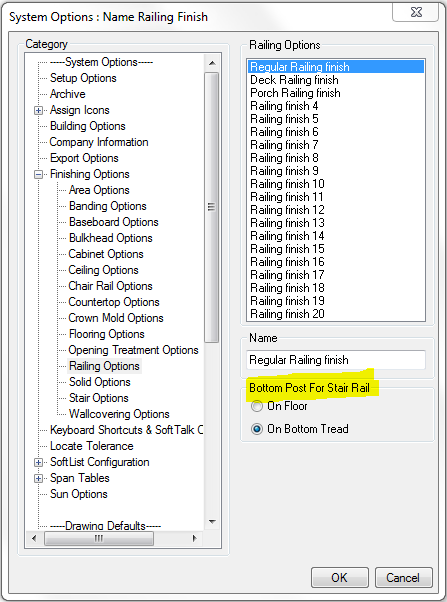Select Company Information in category tree

pos(99,142)
